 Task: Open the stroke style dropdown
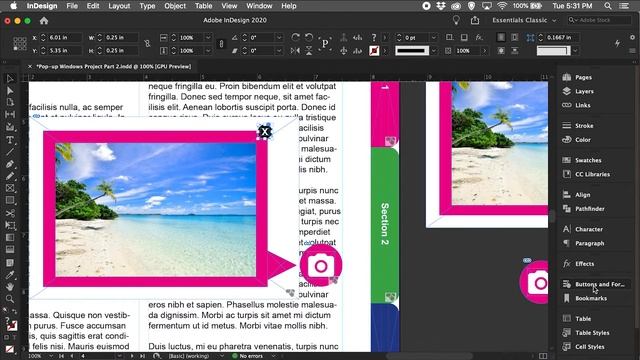pyautogui.click(x=434, y=51)
